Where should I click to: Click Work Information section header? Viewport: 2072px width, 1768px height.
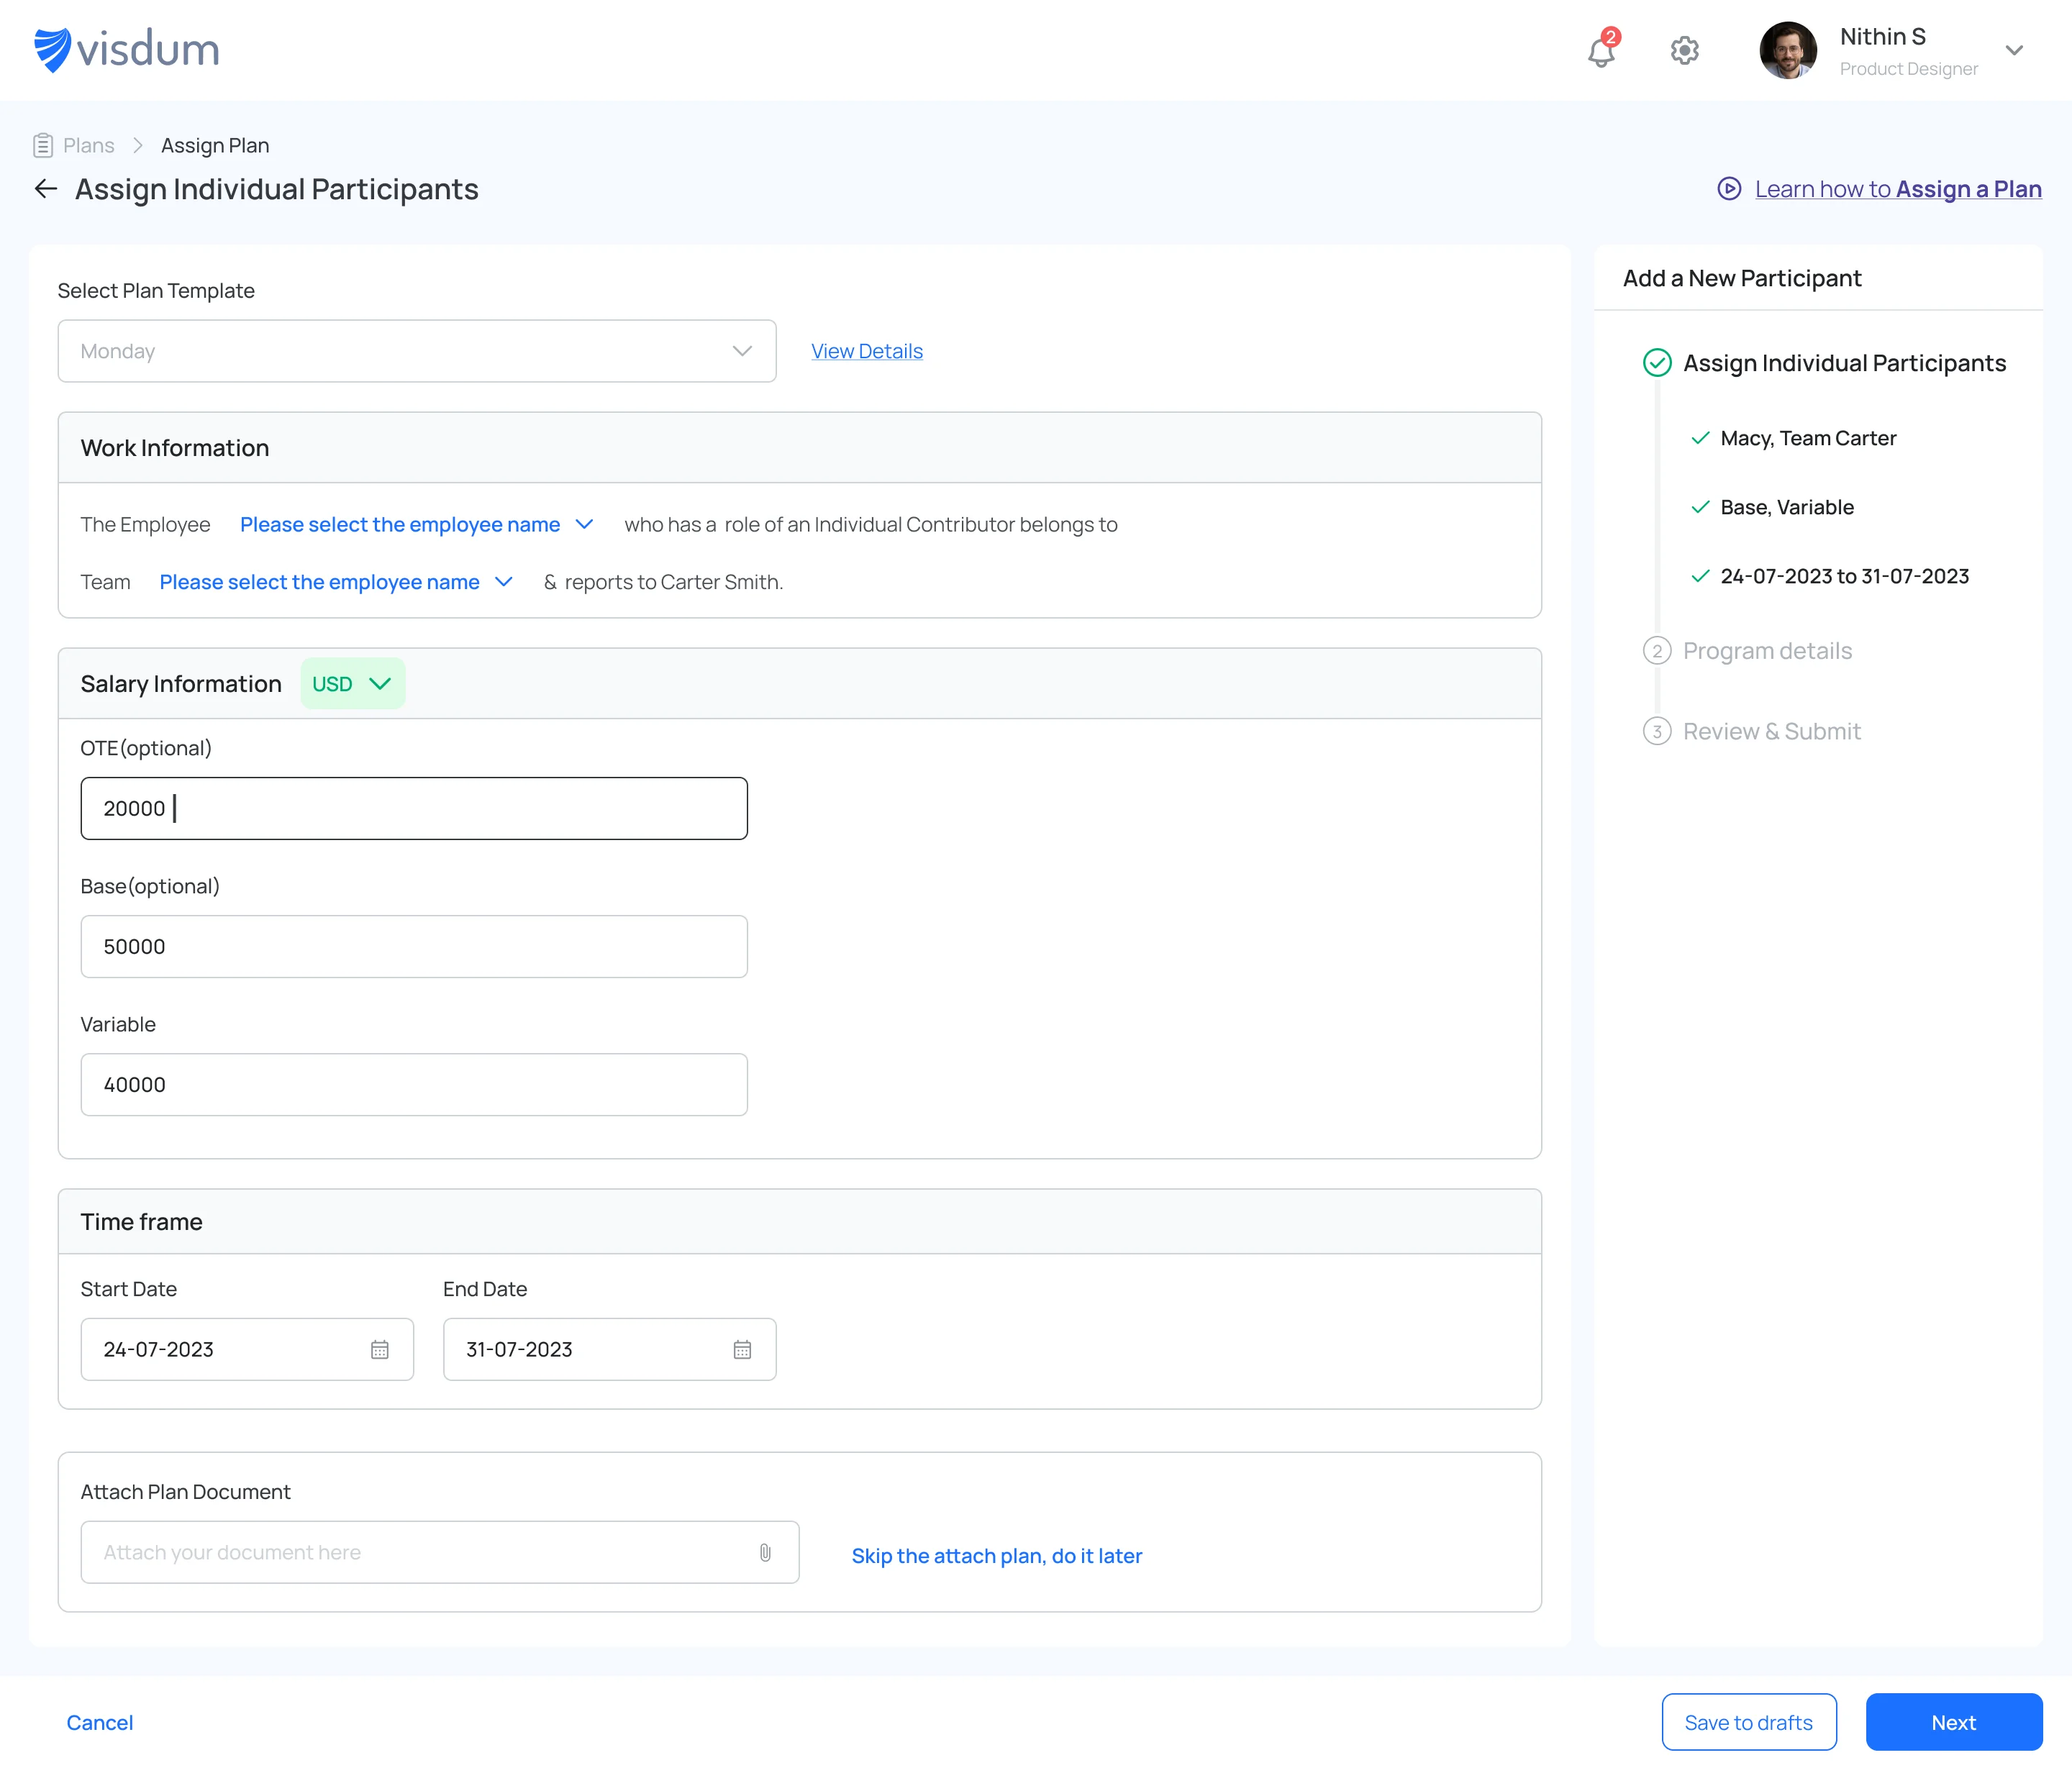click(x=800, y=448)
